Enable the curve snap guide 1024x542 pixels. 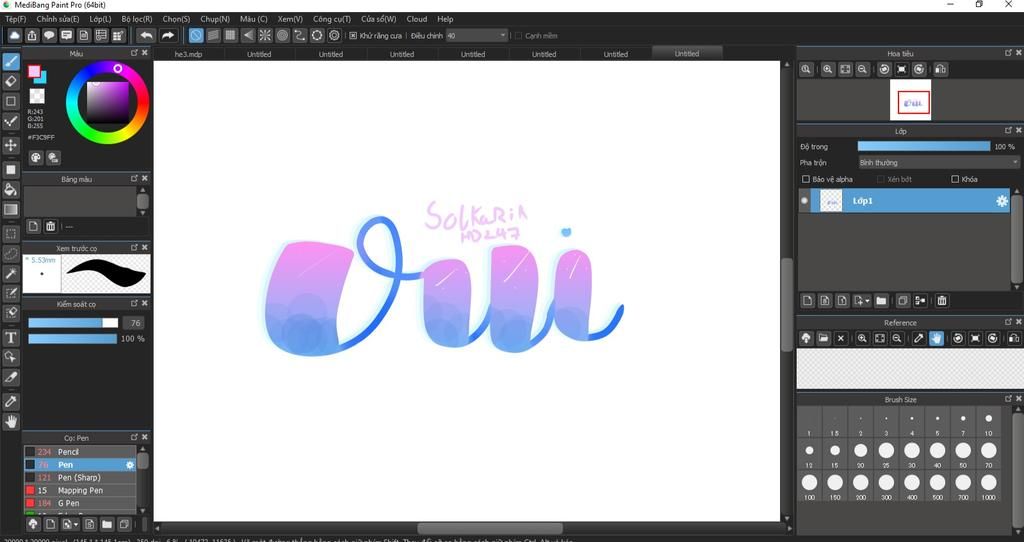click(x=300, y=35)
